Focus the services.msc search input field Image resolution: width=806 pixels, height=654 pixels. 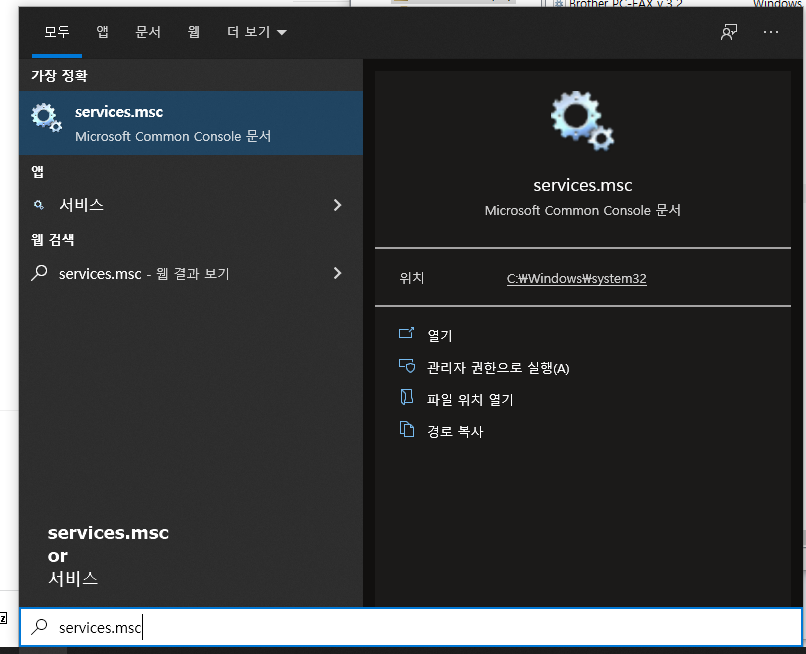pos(411,627)
